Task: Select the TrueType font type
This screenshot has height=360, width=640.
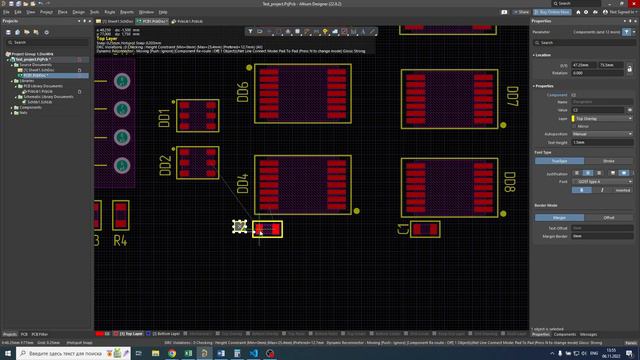Action: 559,161
